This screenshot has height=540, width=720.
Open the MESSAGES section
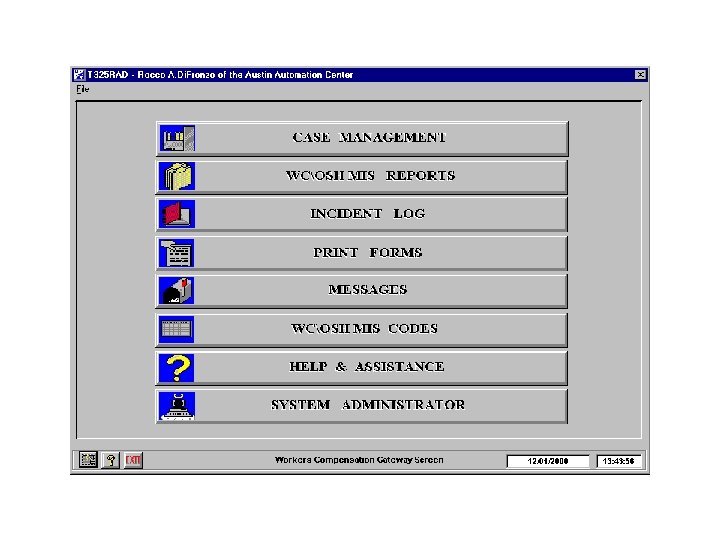362,291
